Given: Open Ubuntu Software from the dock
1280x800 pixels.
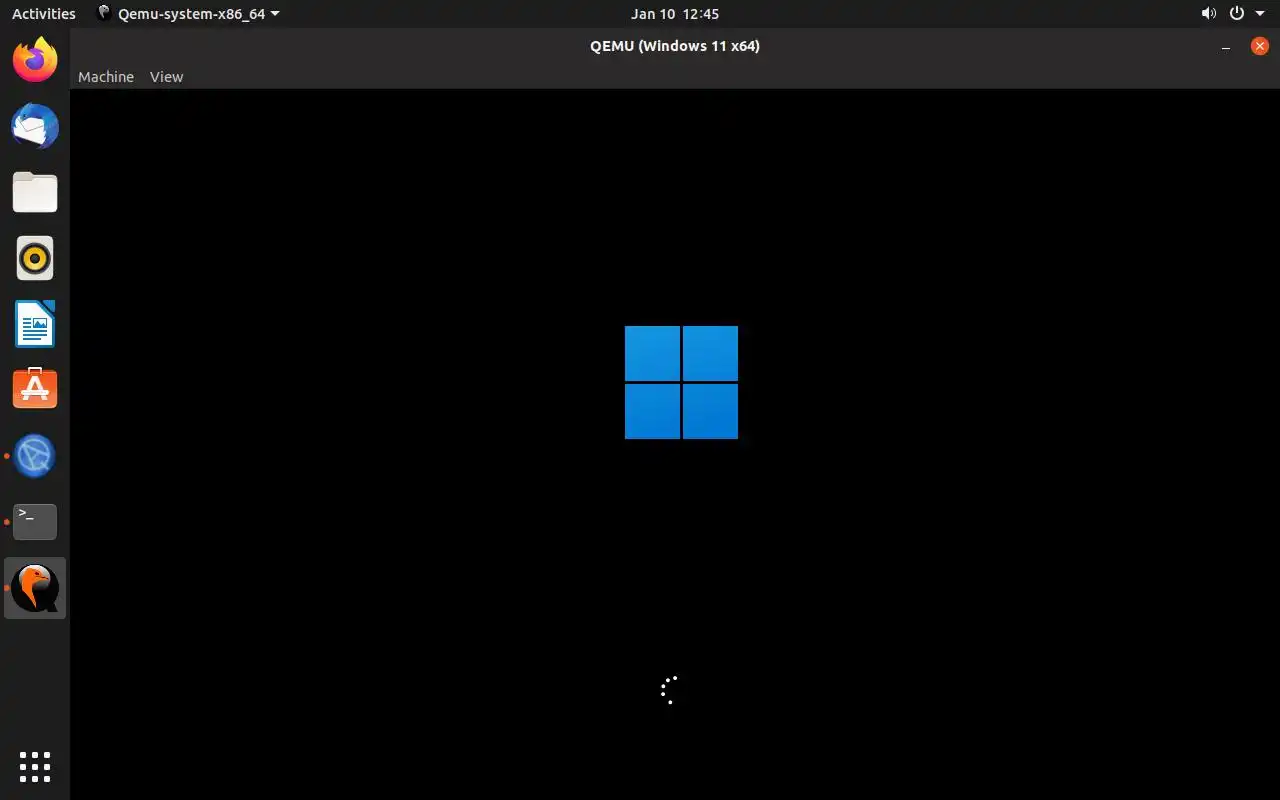Looking at the screenshot, I should tap(35, 390).
